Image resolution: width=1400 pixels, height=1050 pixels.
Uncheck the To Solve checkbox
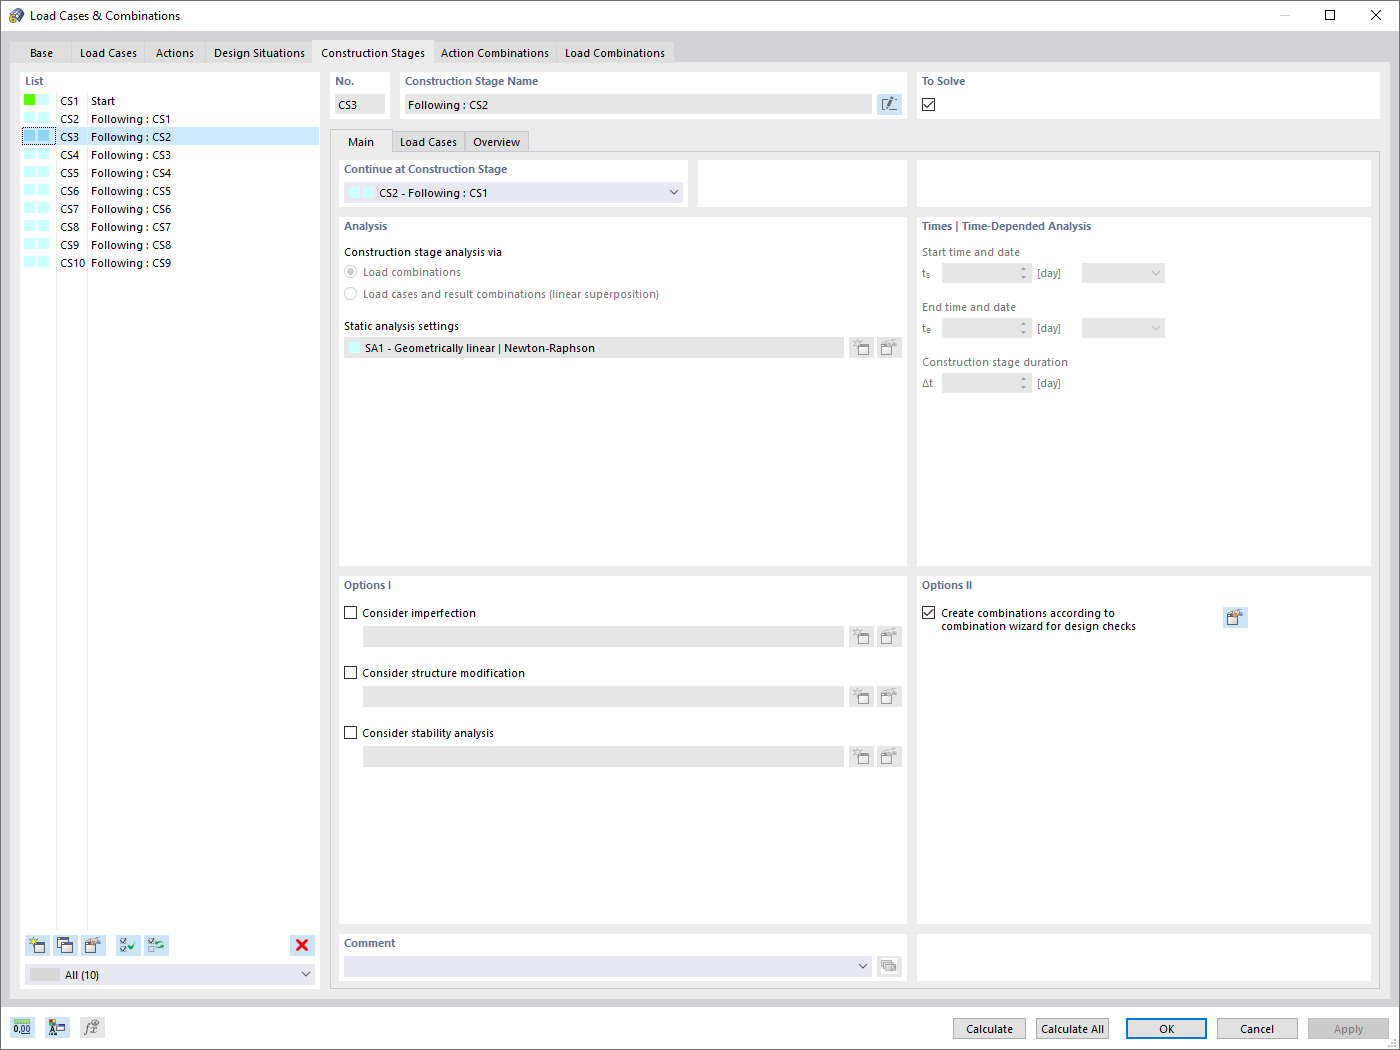point(928,103)
